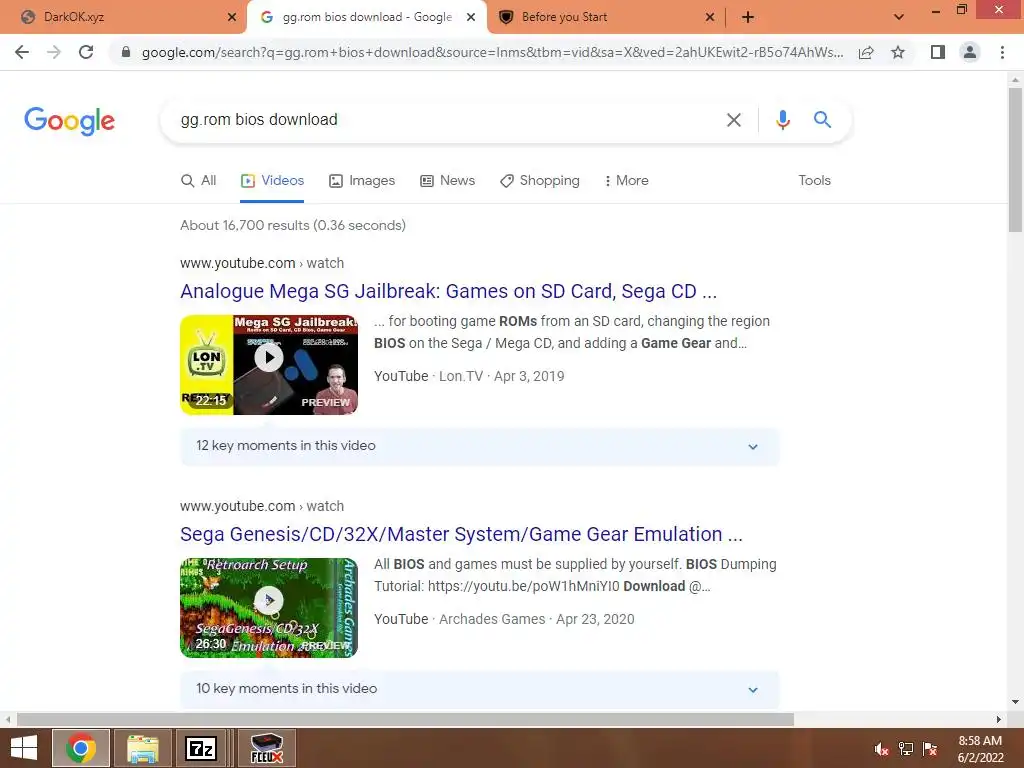
Task: Open the More search filters menu
Action: pyautogui.click(x=626, y=181)
